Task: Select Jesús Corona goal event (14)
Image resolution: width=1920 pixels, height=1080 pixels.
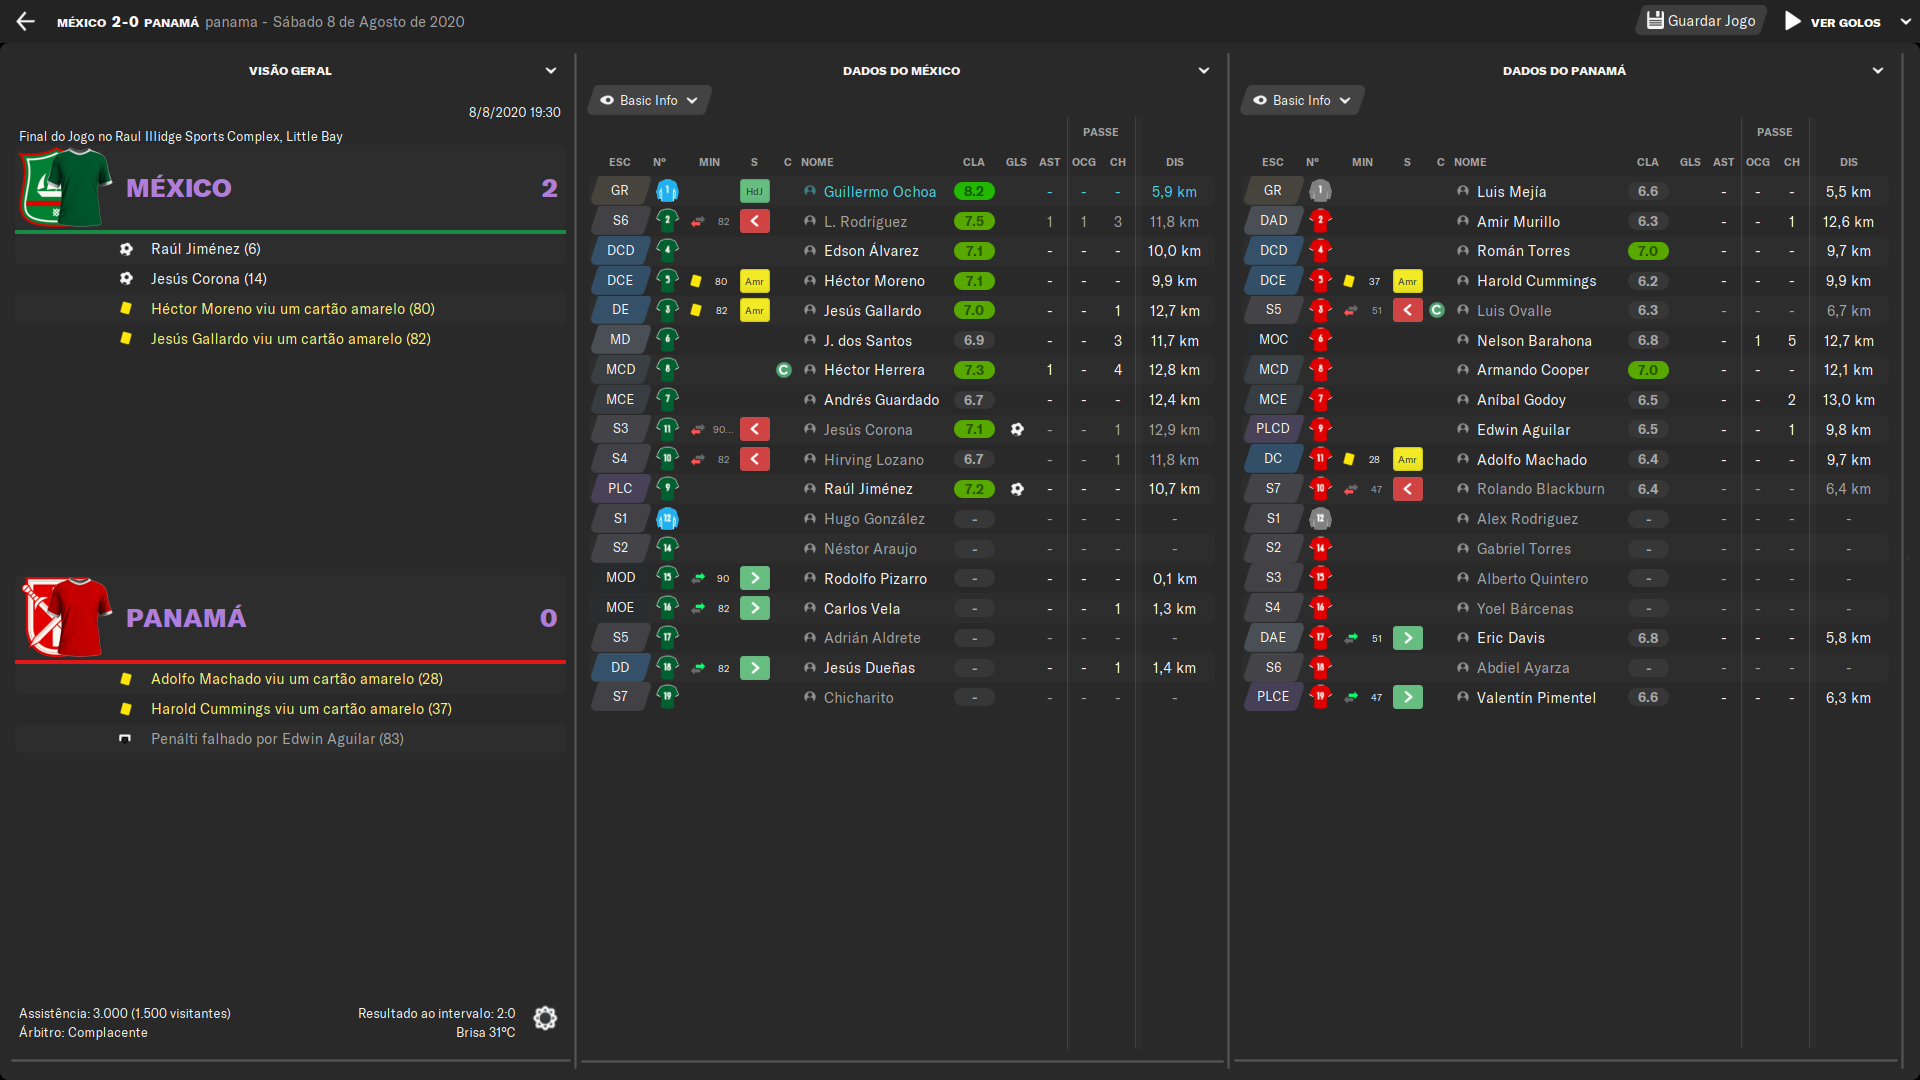Action: (290, 279)
